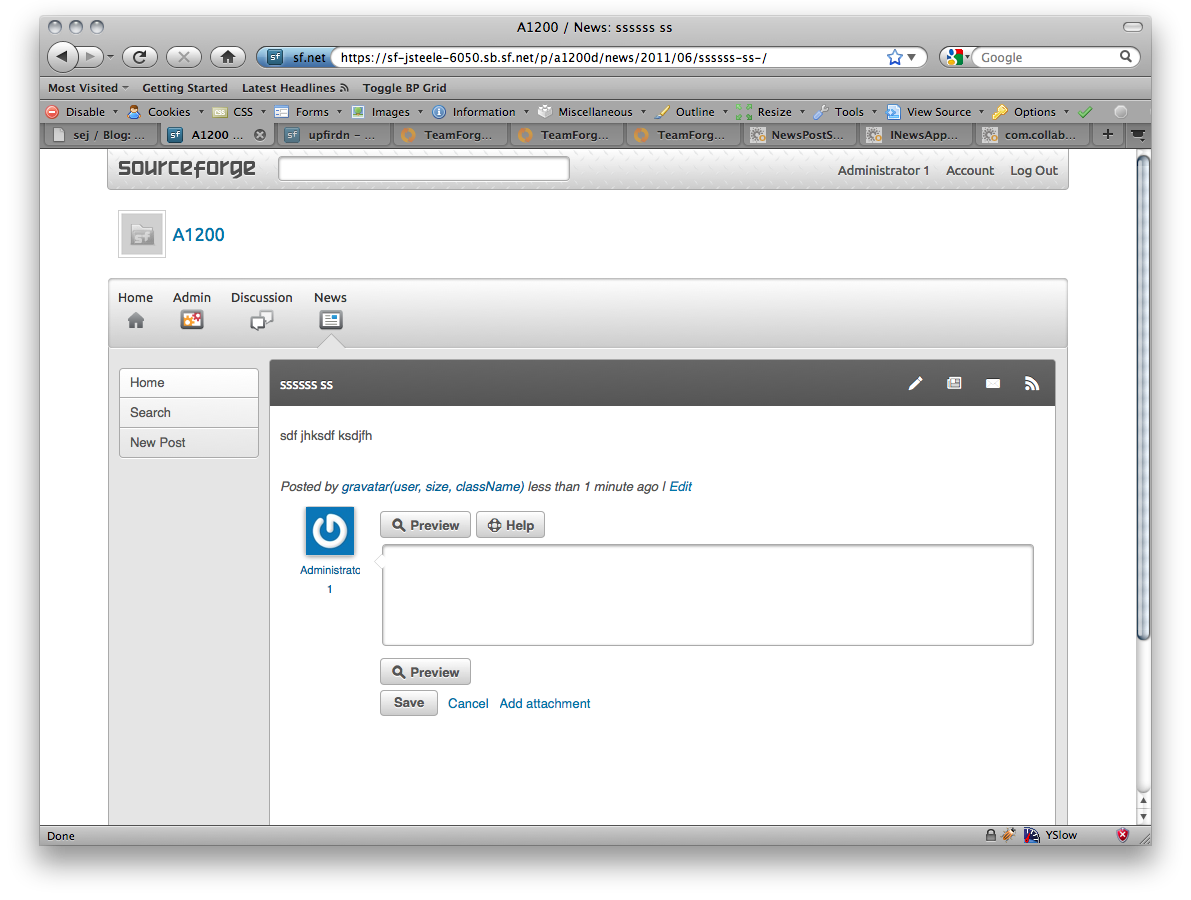The height and width of the screenshot is (900, 1191).
Task: Click the browser home button
Action: (227, 57)
